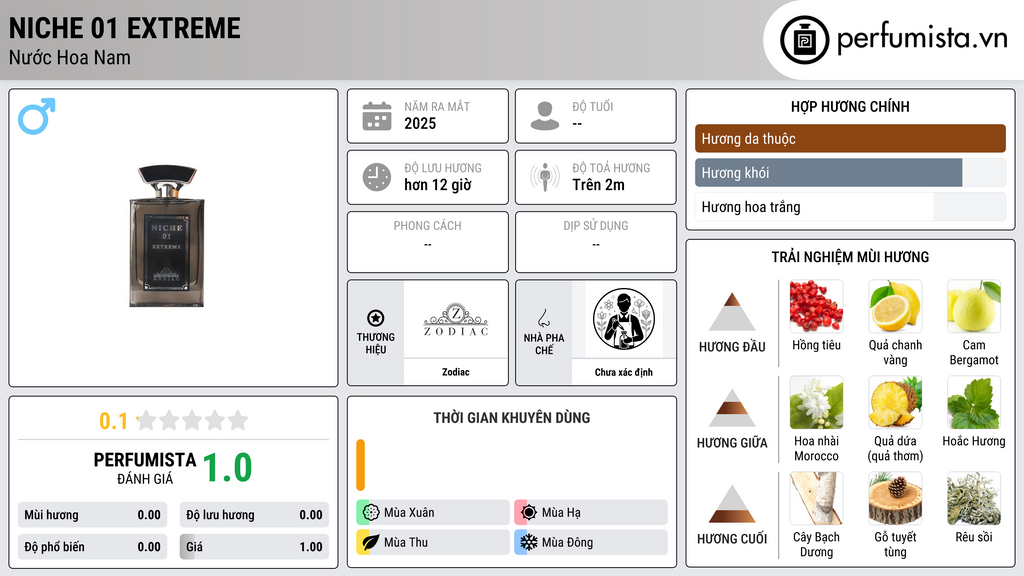Viewport: 1024px width, 576px height.
Task: Click the HƯƠNG GIỮA label
Action: 732,443
